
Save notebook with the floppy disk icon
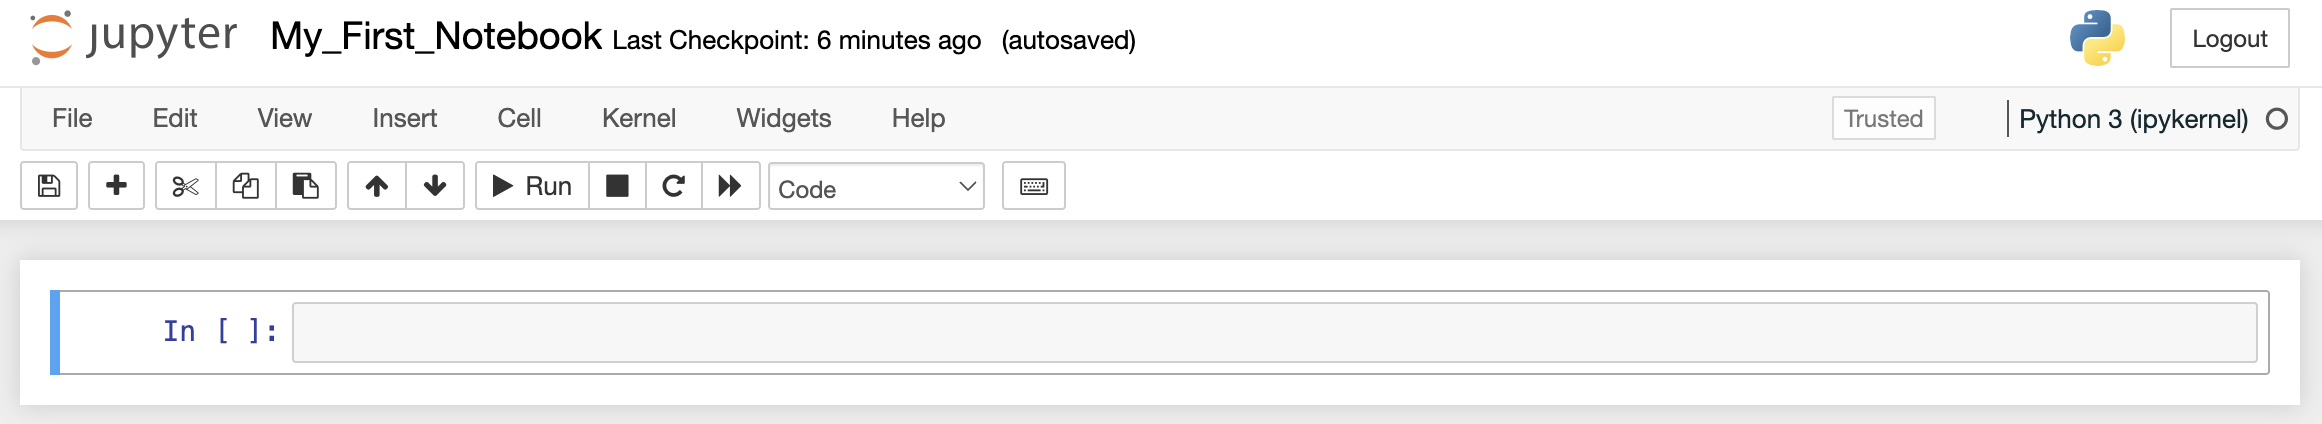49,186
